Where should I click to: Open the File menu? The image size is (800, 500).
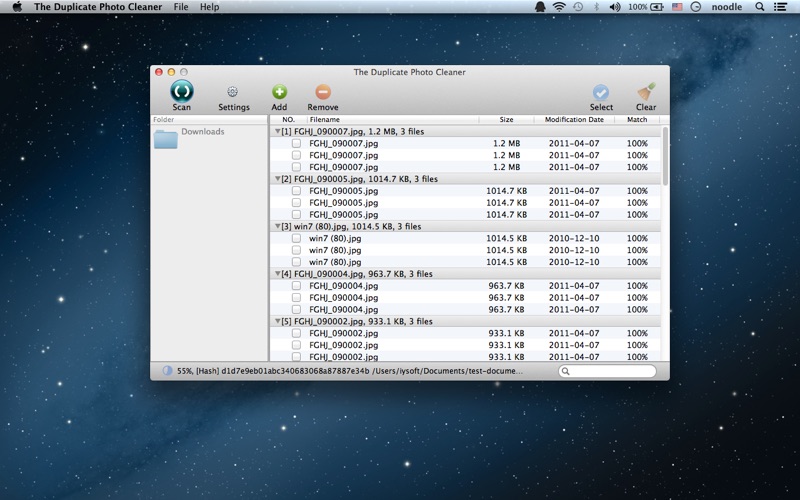point(181,7)
